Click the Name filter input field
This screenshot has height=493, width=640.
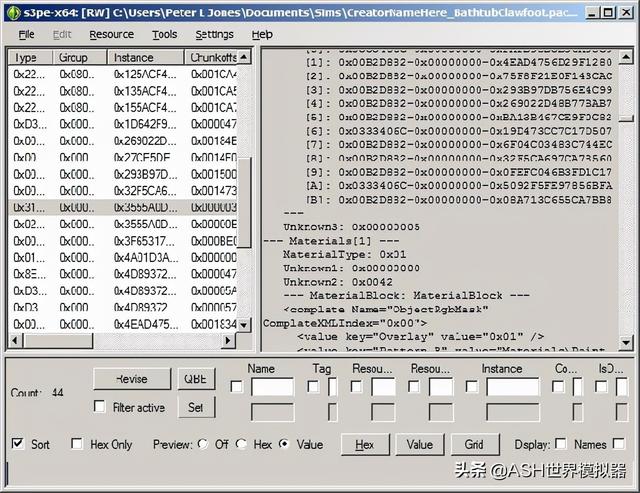coord(272,387)
